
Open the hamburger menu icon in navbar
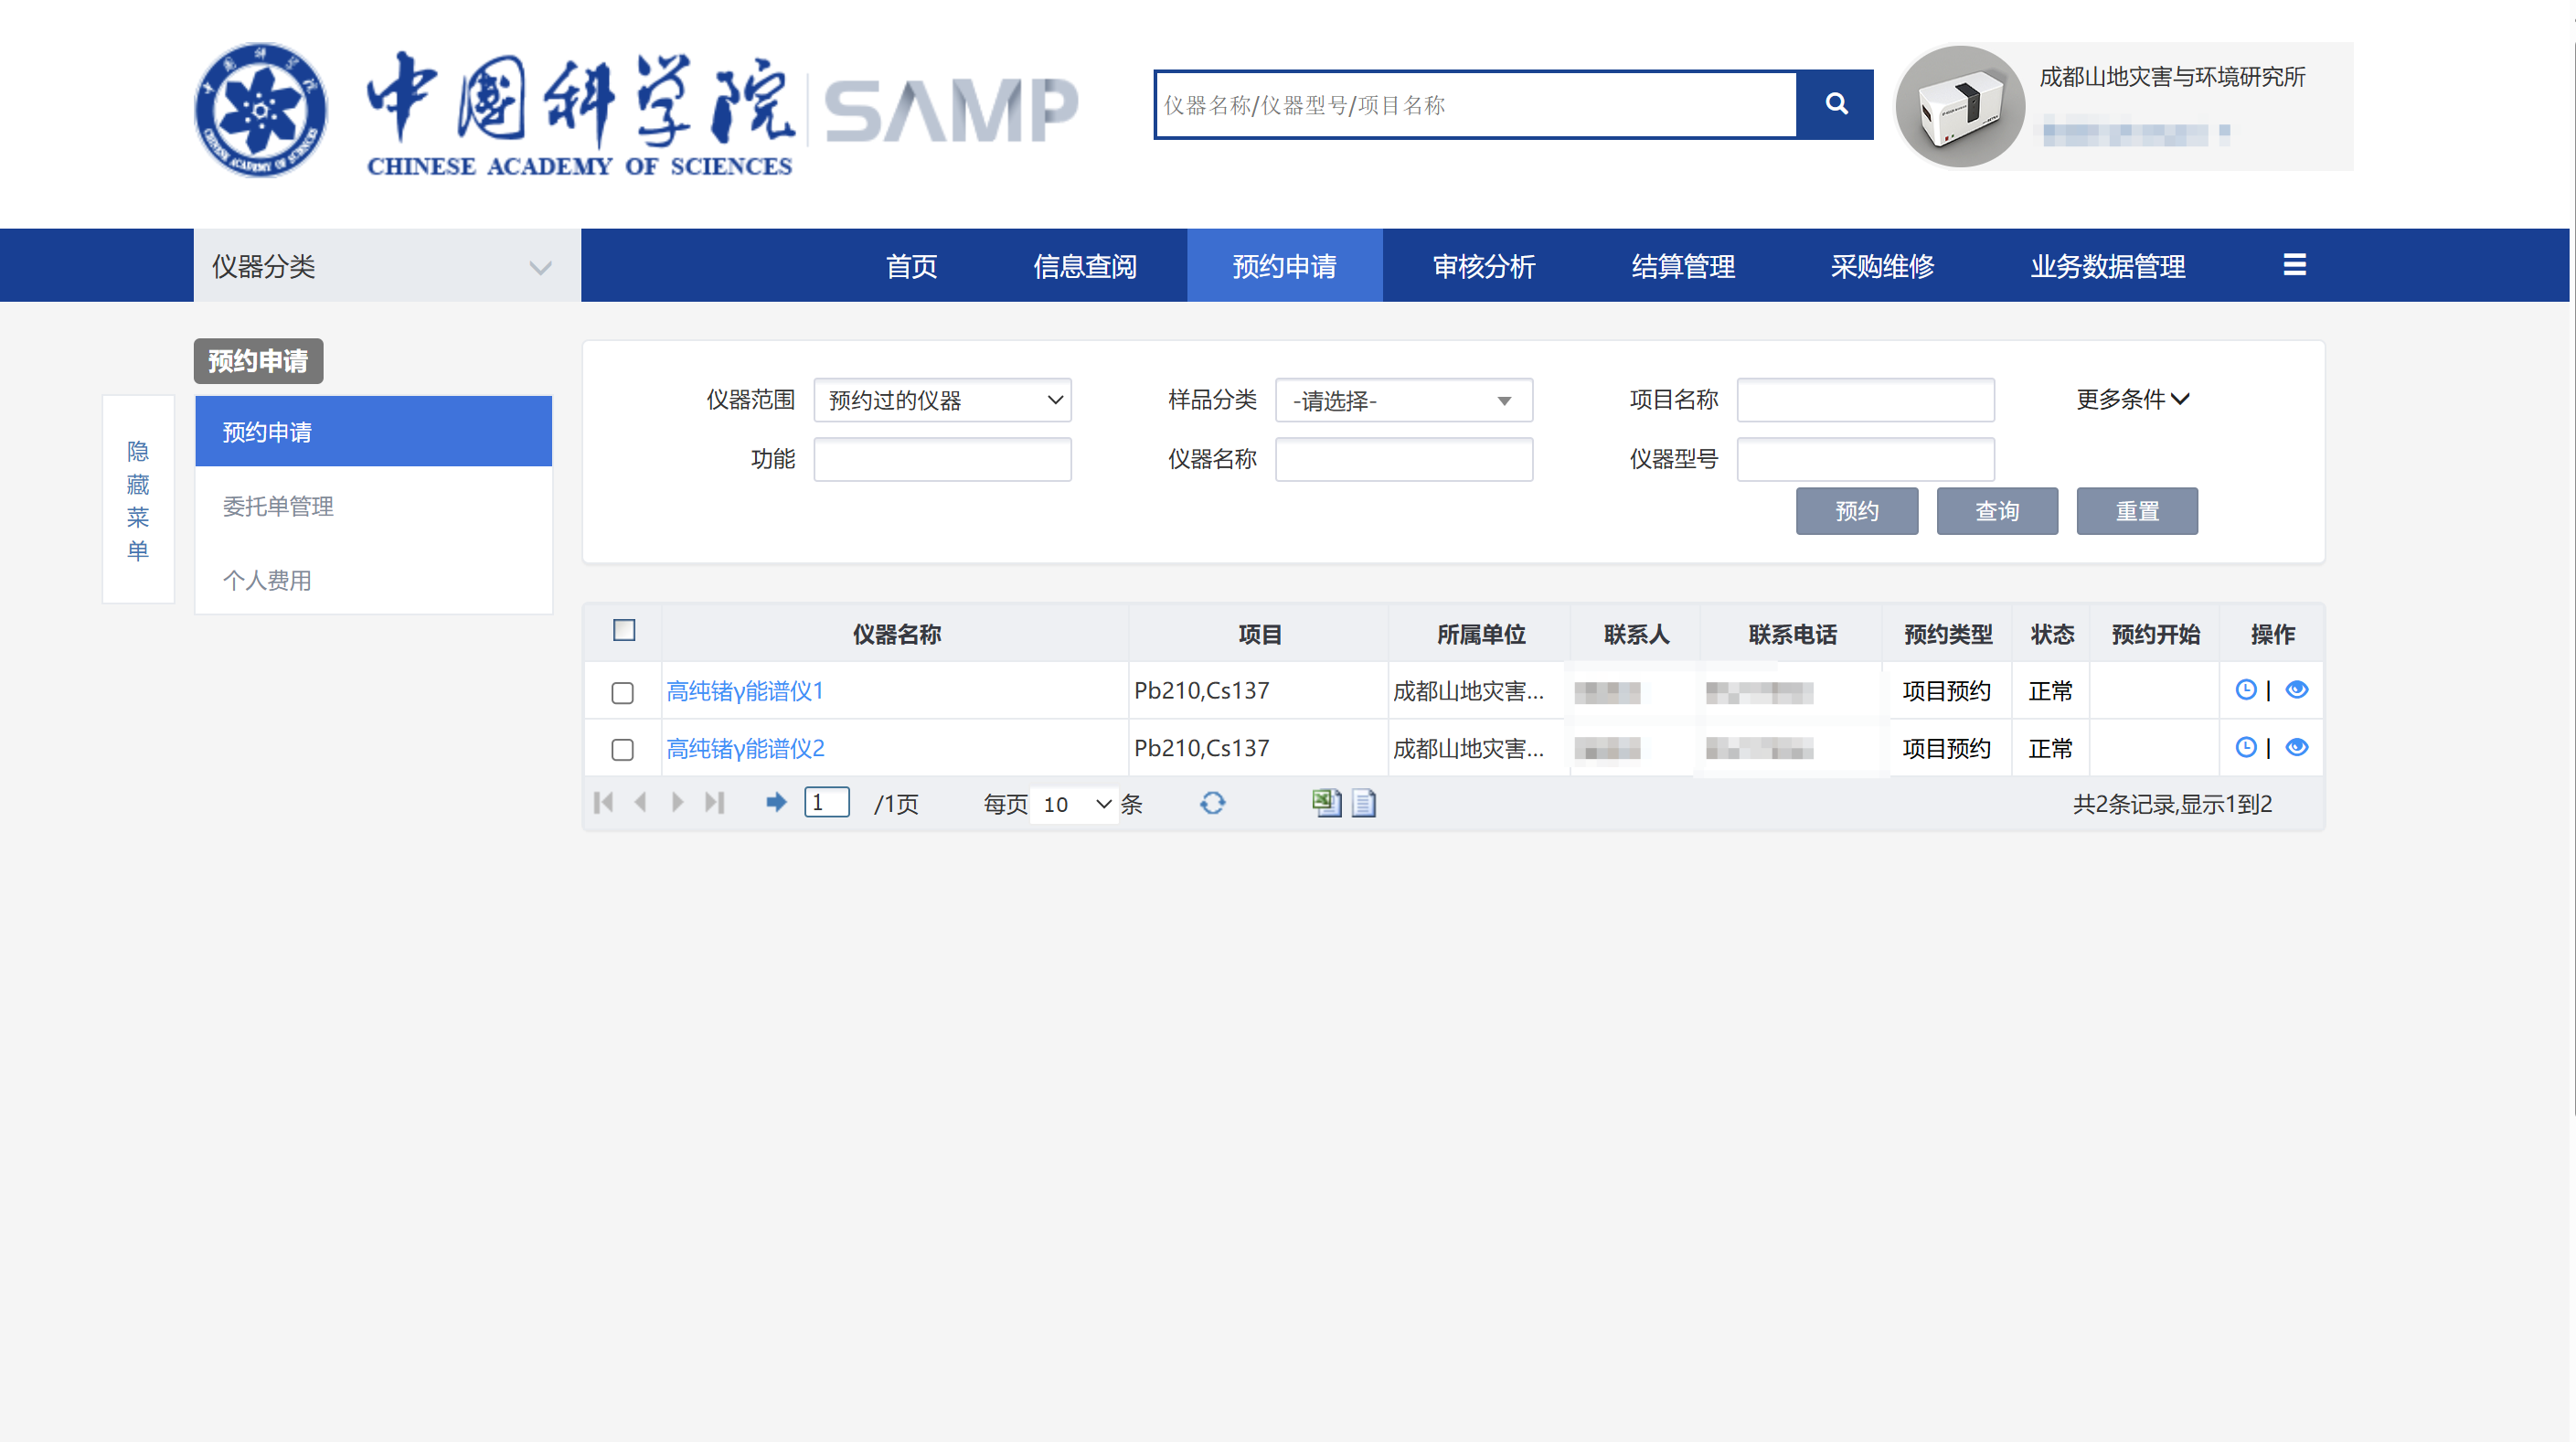pyautogui.click(x=2294, y=265)
